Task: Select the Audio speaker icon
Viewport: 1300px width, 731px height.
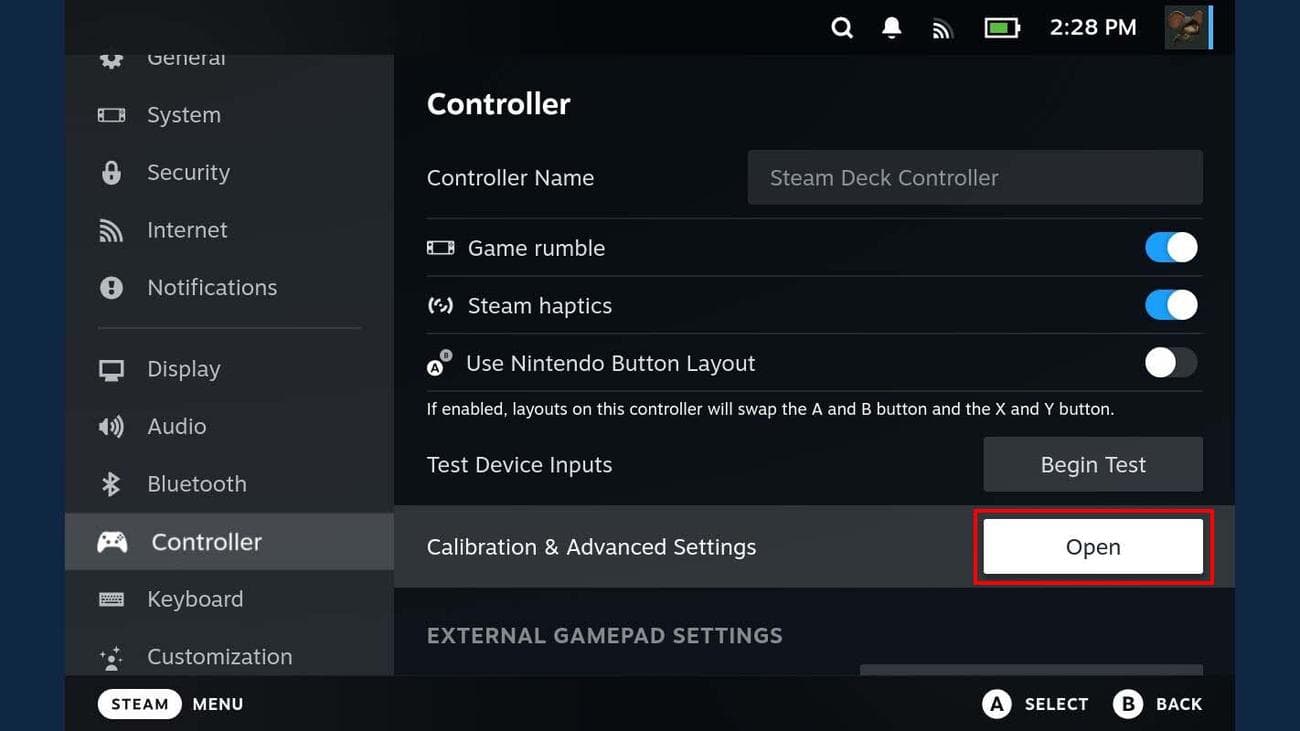Action: coord(111,426)
